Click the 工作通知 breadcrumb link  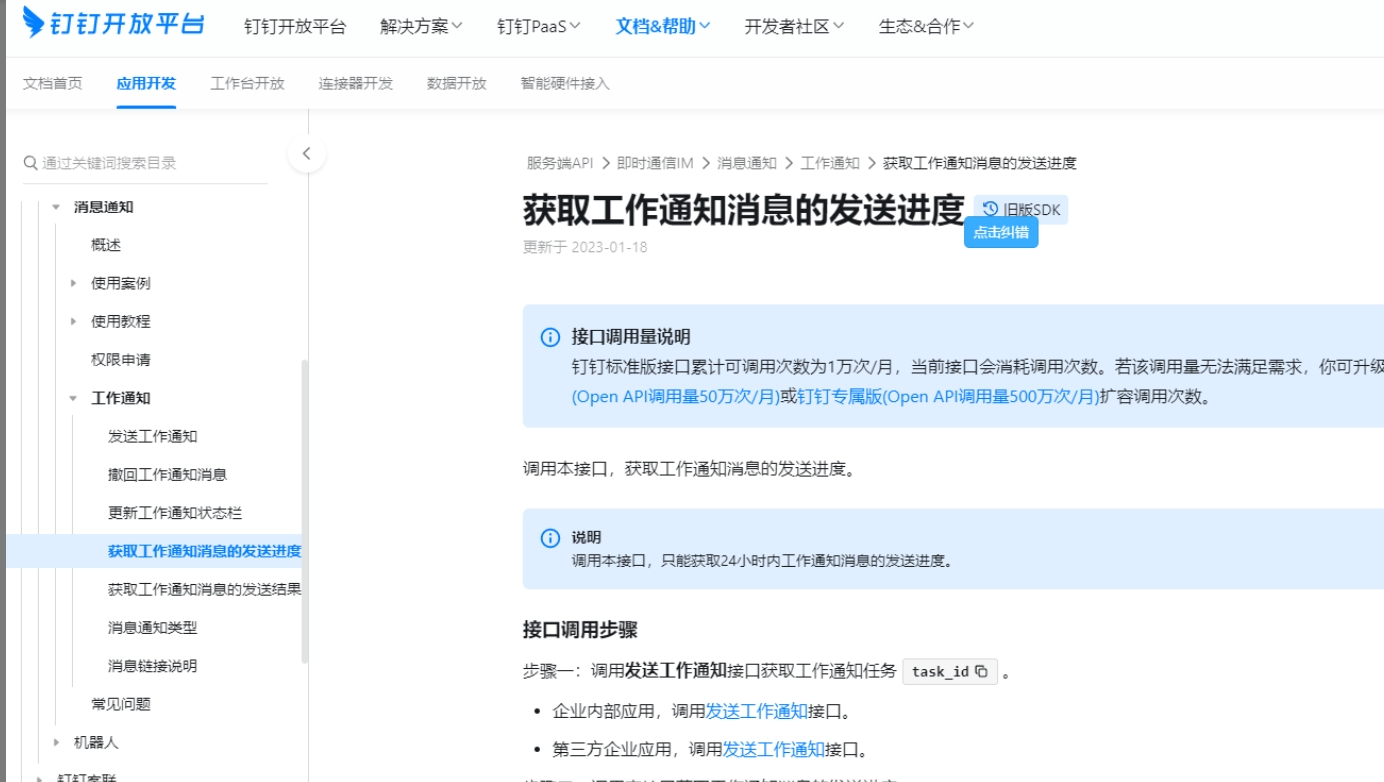click(830, 163)
